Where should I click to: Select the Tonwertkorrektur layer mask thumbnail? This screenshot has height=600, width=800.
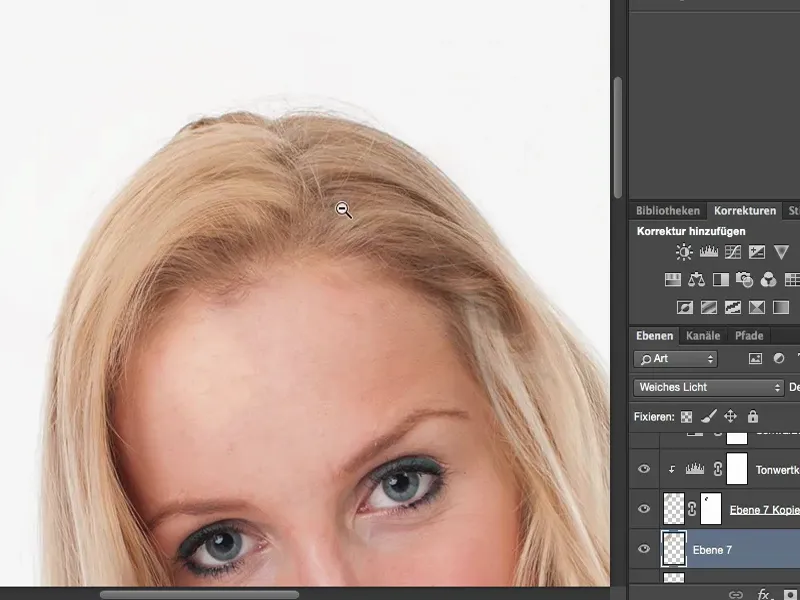[737, 469]
